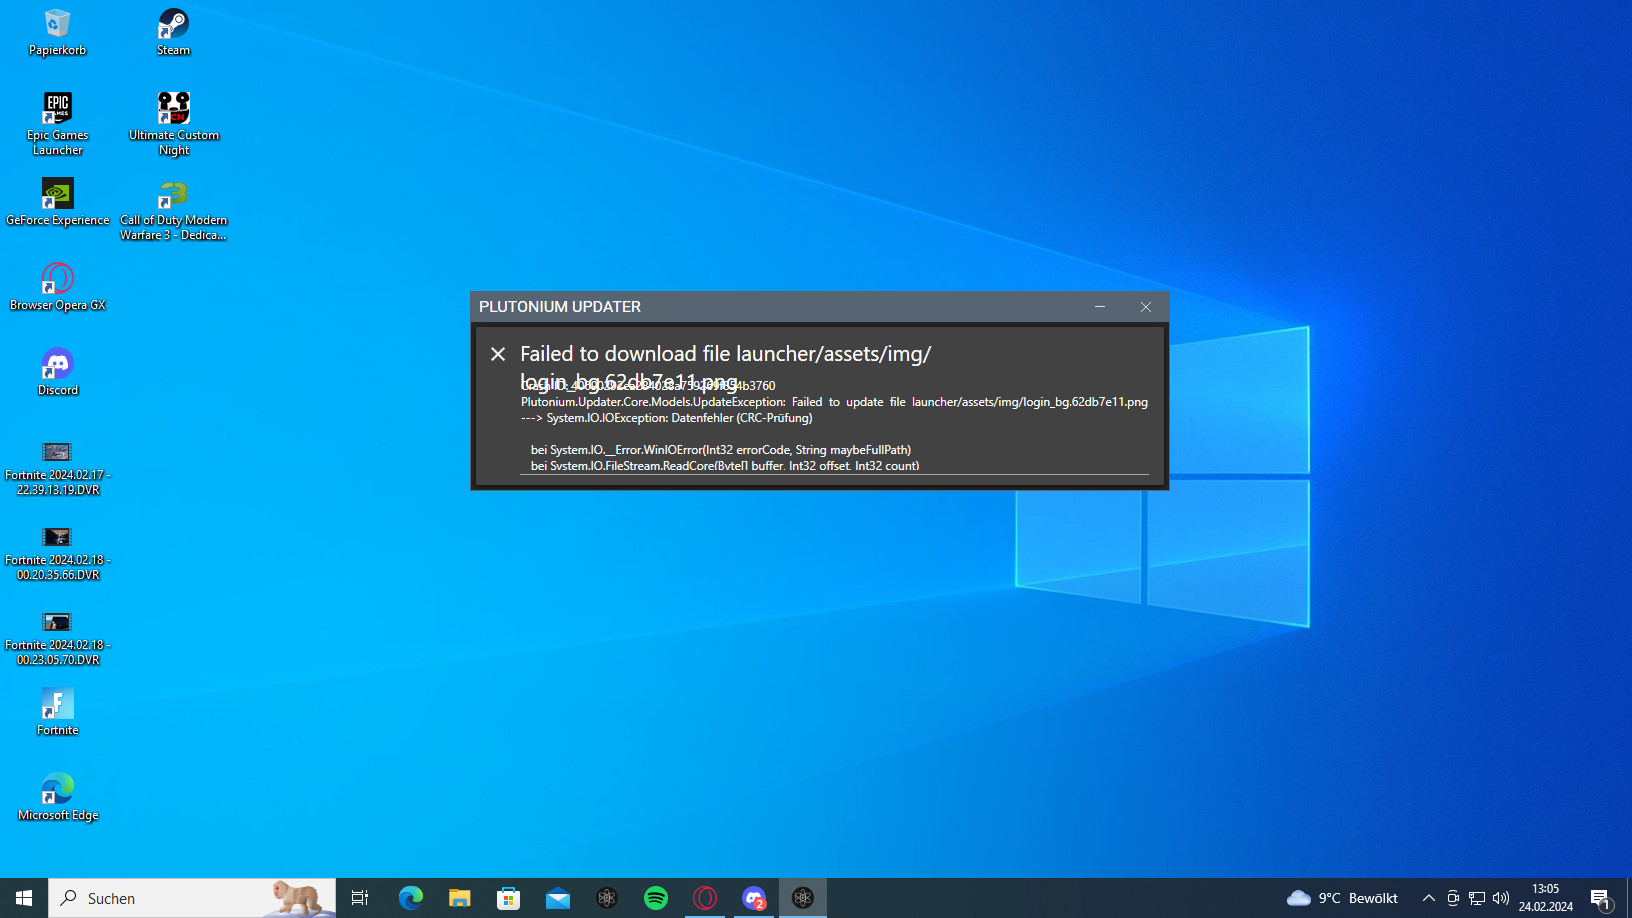Image resolution: width=1632 pixels, height=918 pixels.
Task: Click the Suchen taskbar search field
Action: (192, 898)
